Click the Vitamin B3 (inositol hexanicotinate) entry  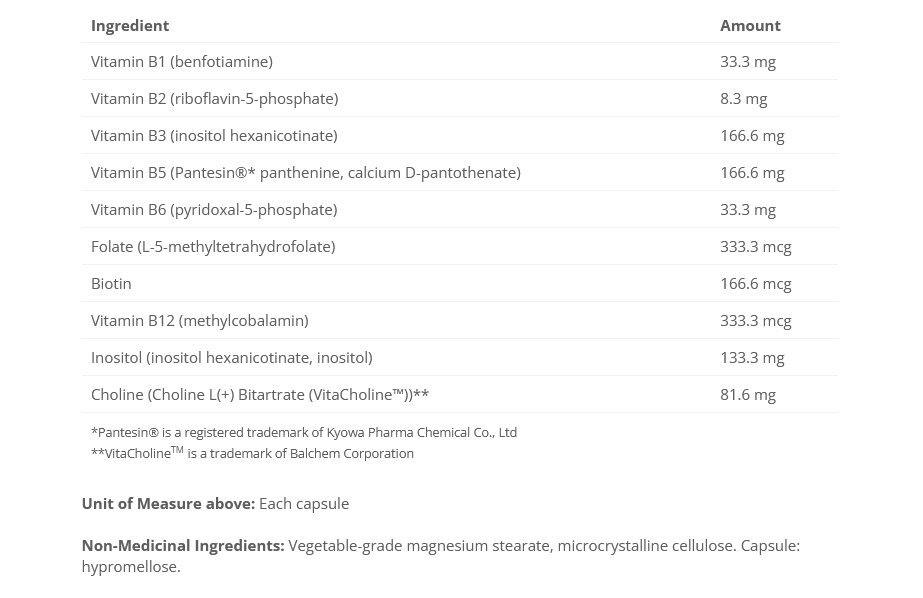pos(214,135)
